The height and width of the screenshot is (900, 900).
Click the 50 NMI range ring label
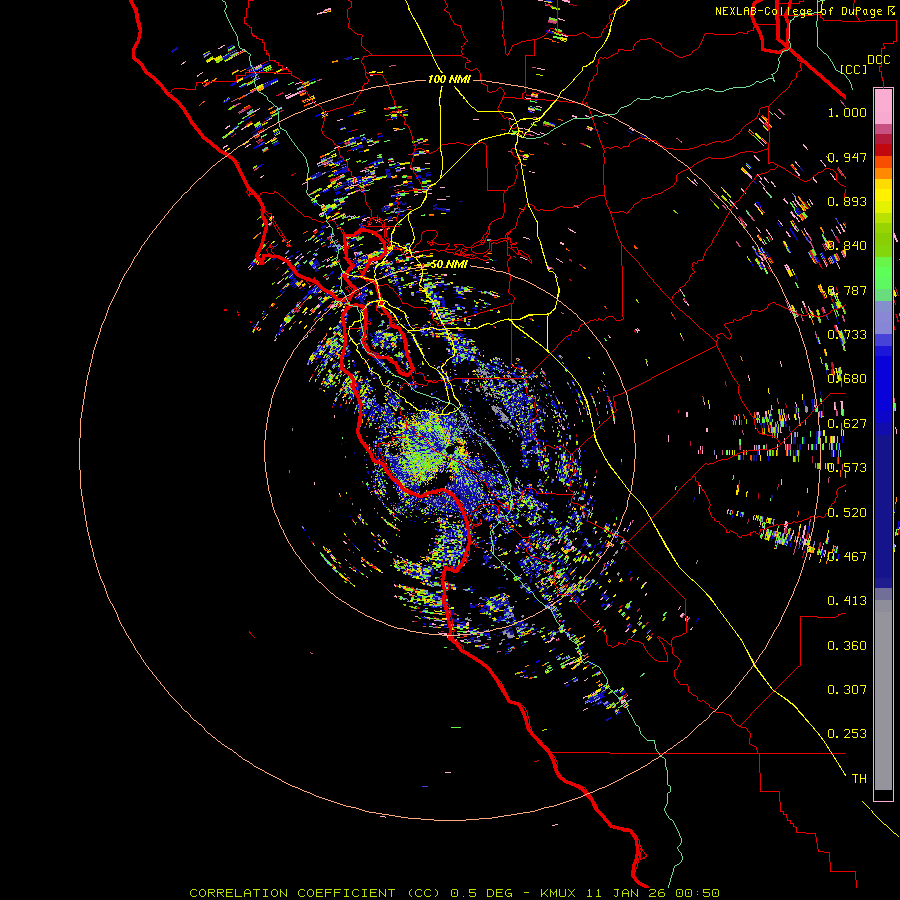pyautogui.click(x=449, y=264)
